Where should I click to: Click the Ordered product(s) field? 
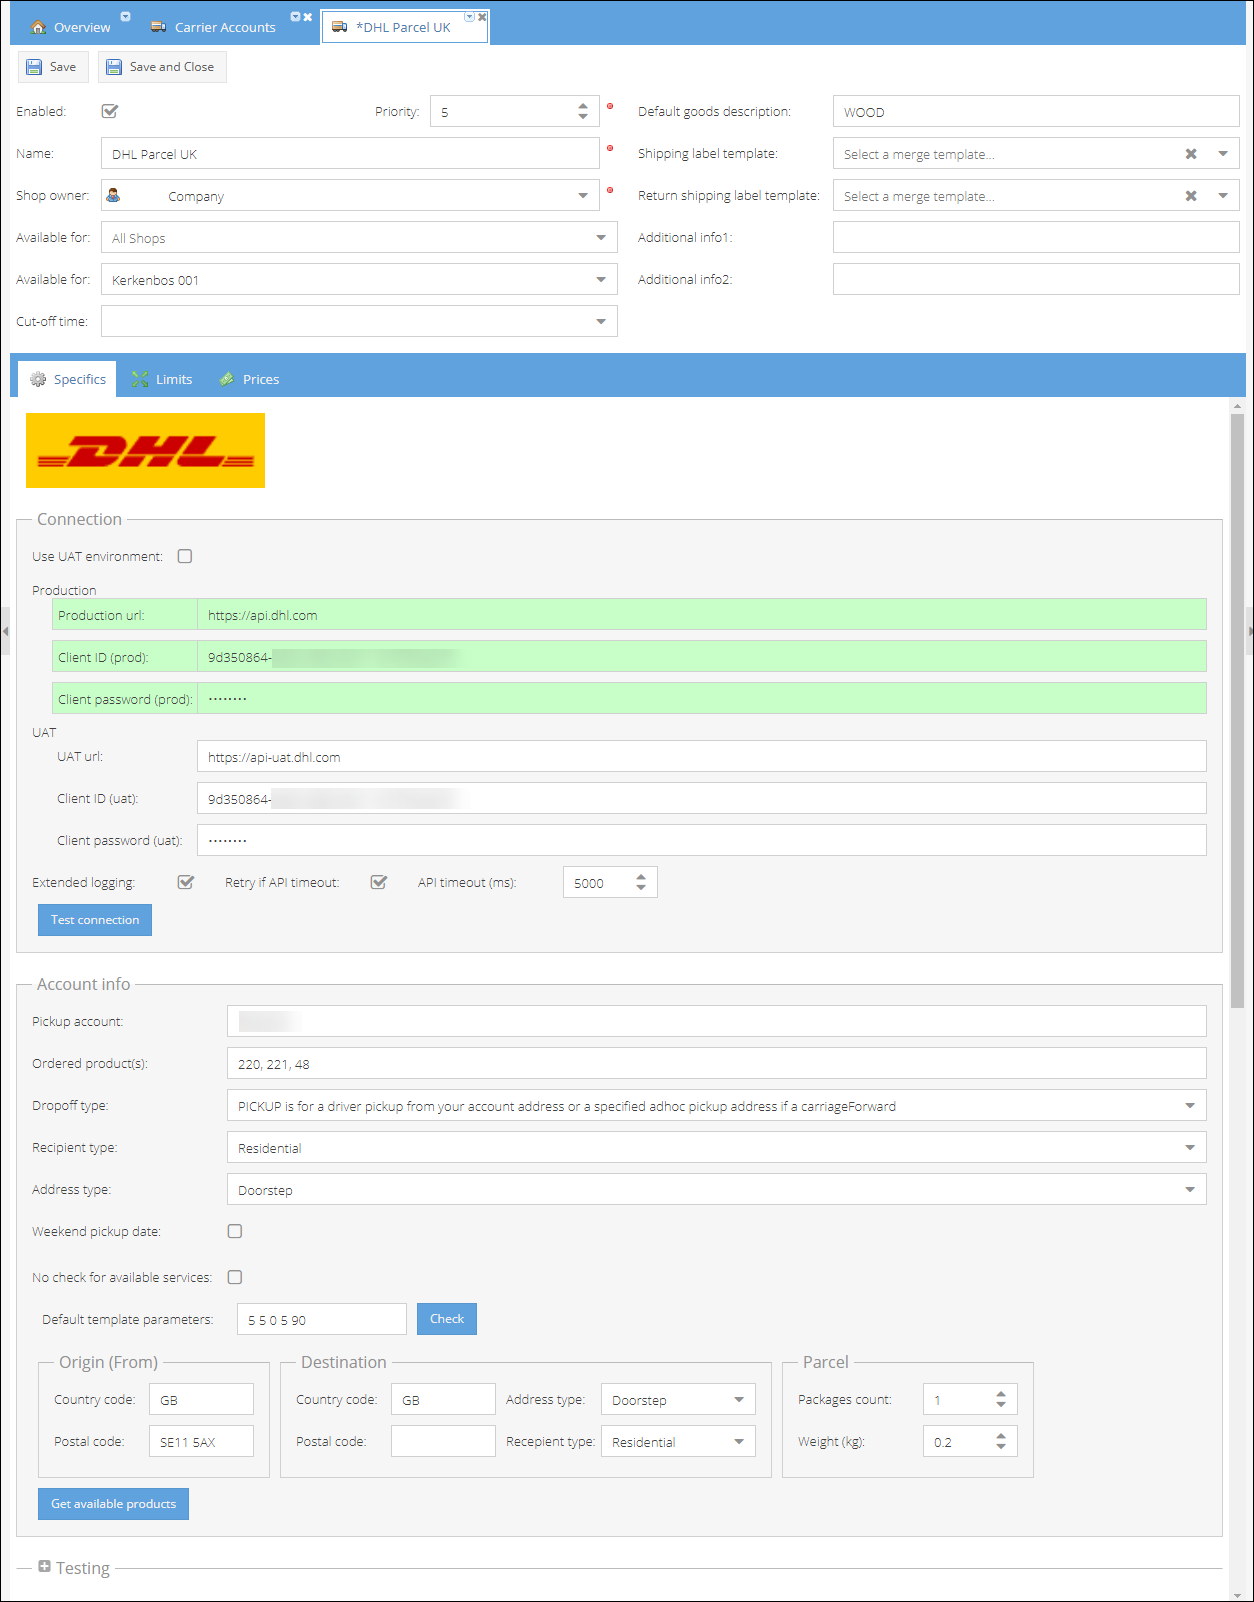click(716, 1064)
